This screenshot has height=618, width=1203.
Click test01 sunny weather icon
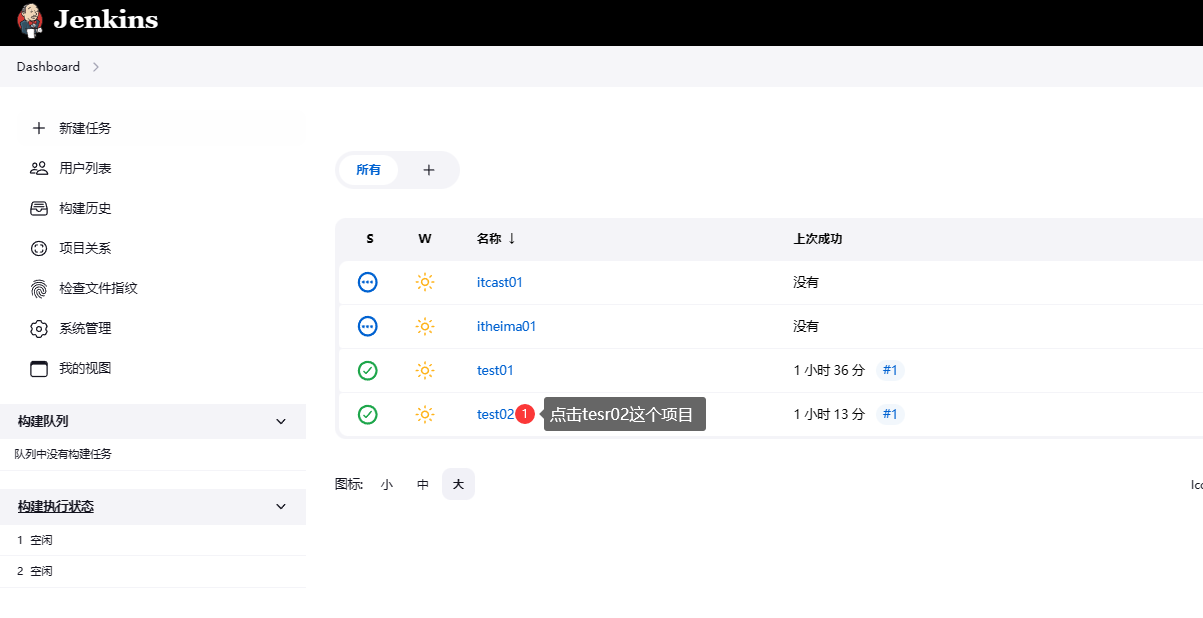[x=425, y=370]
